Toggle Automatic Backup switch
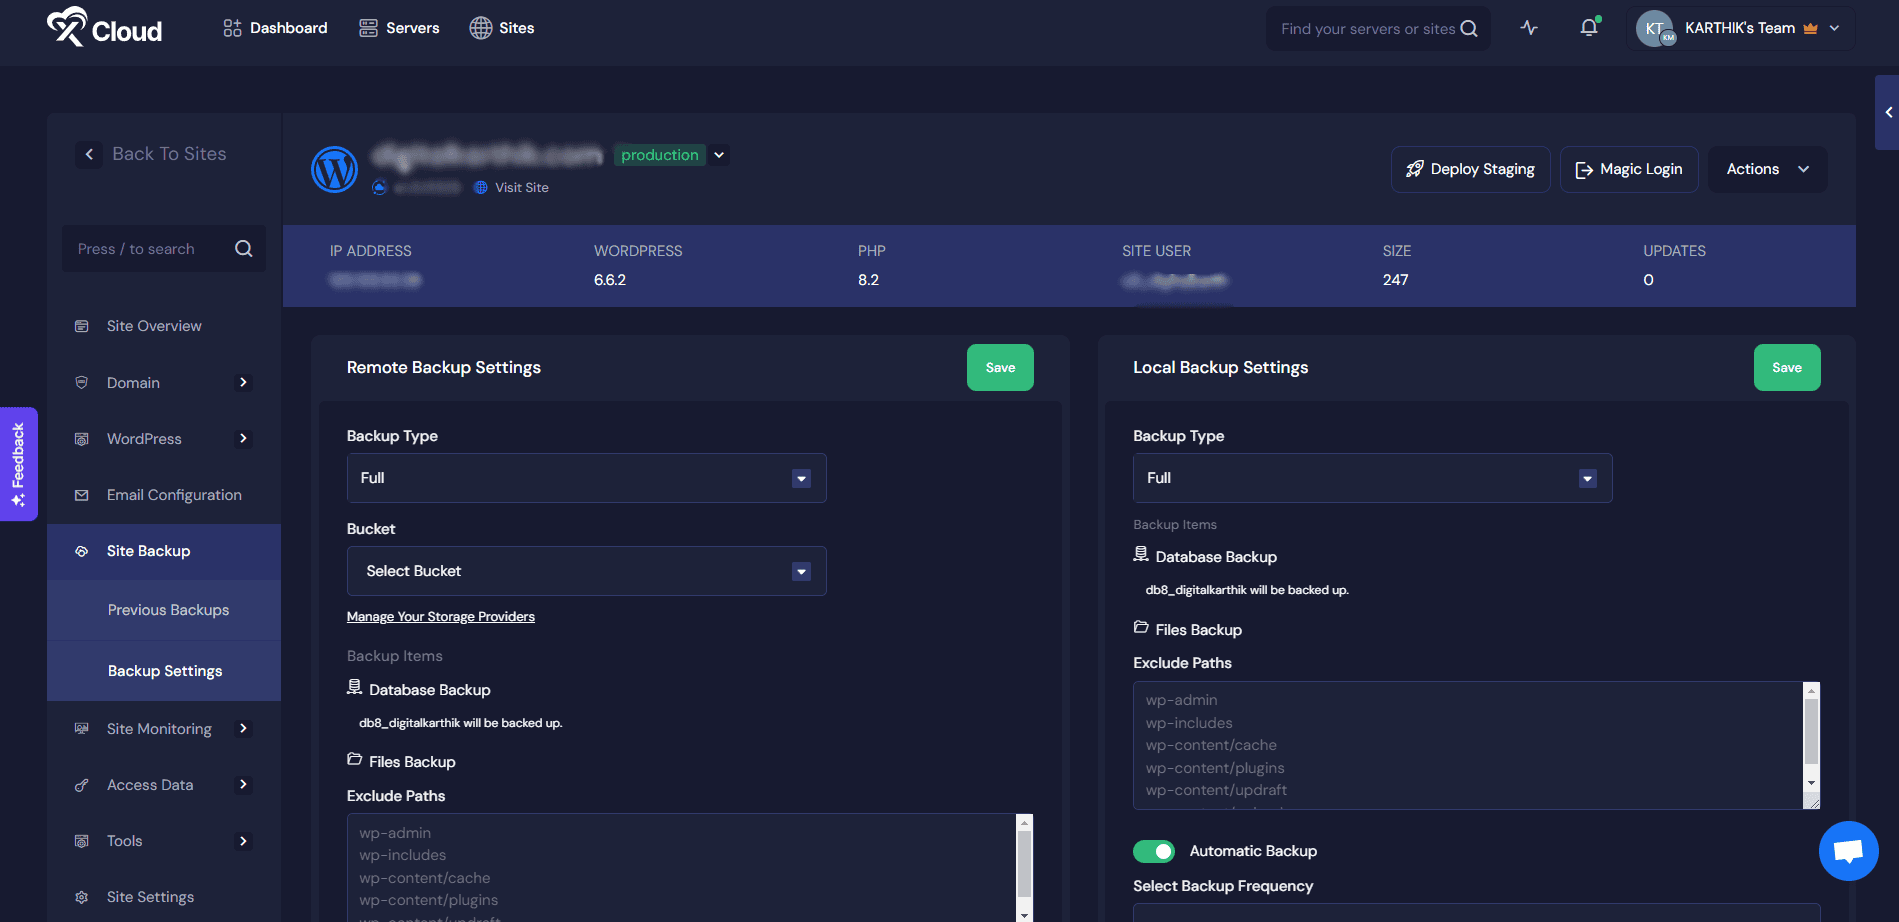1899x922 pixels. [x=1154, y=851]
